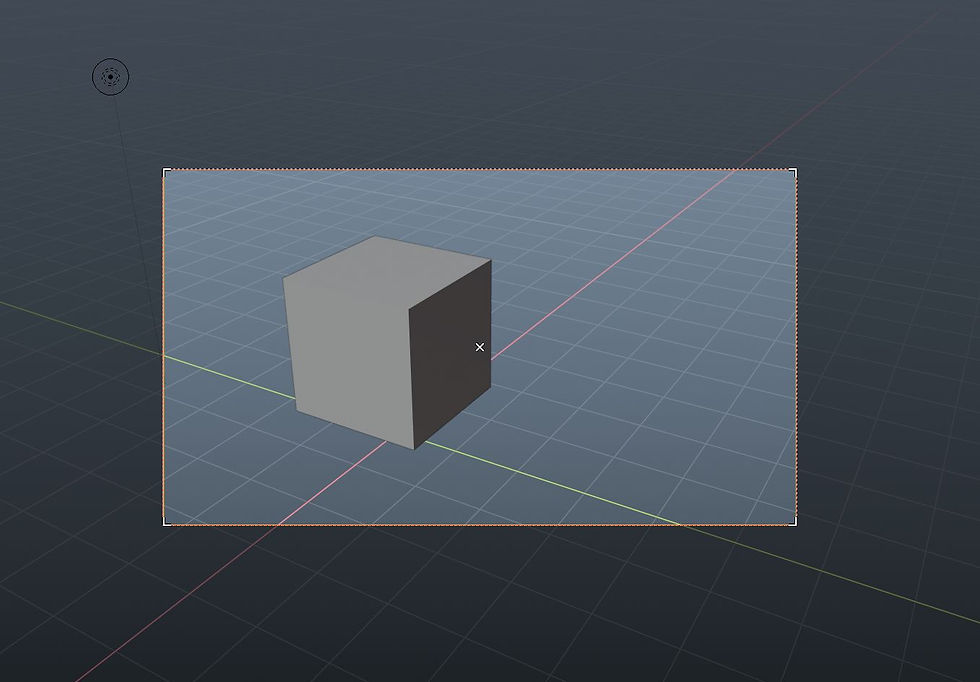This screenshot has height=682, width=980.
Task: Select the cube by its top face
Action: click(388, 271)
